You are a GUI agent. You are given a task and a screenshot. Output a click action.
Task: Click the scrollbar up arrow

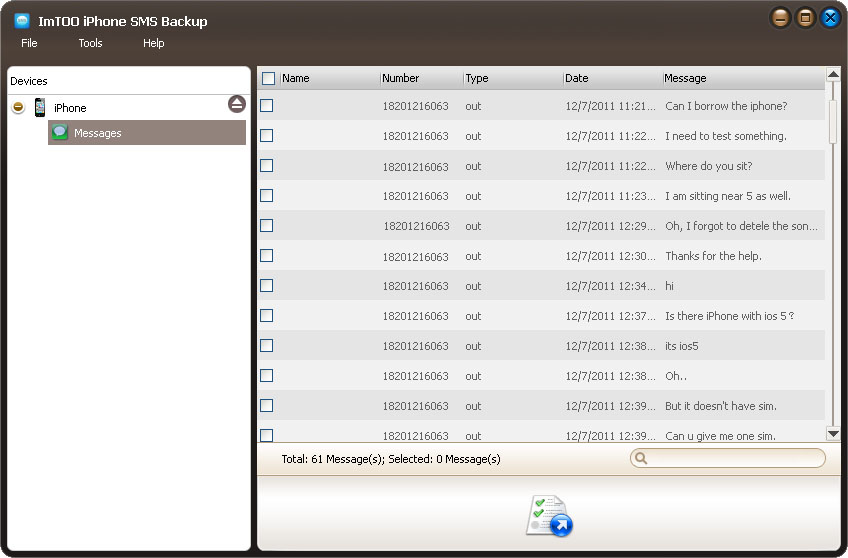click(x=833, y=74)
